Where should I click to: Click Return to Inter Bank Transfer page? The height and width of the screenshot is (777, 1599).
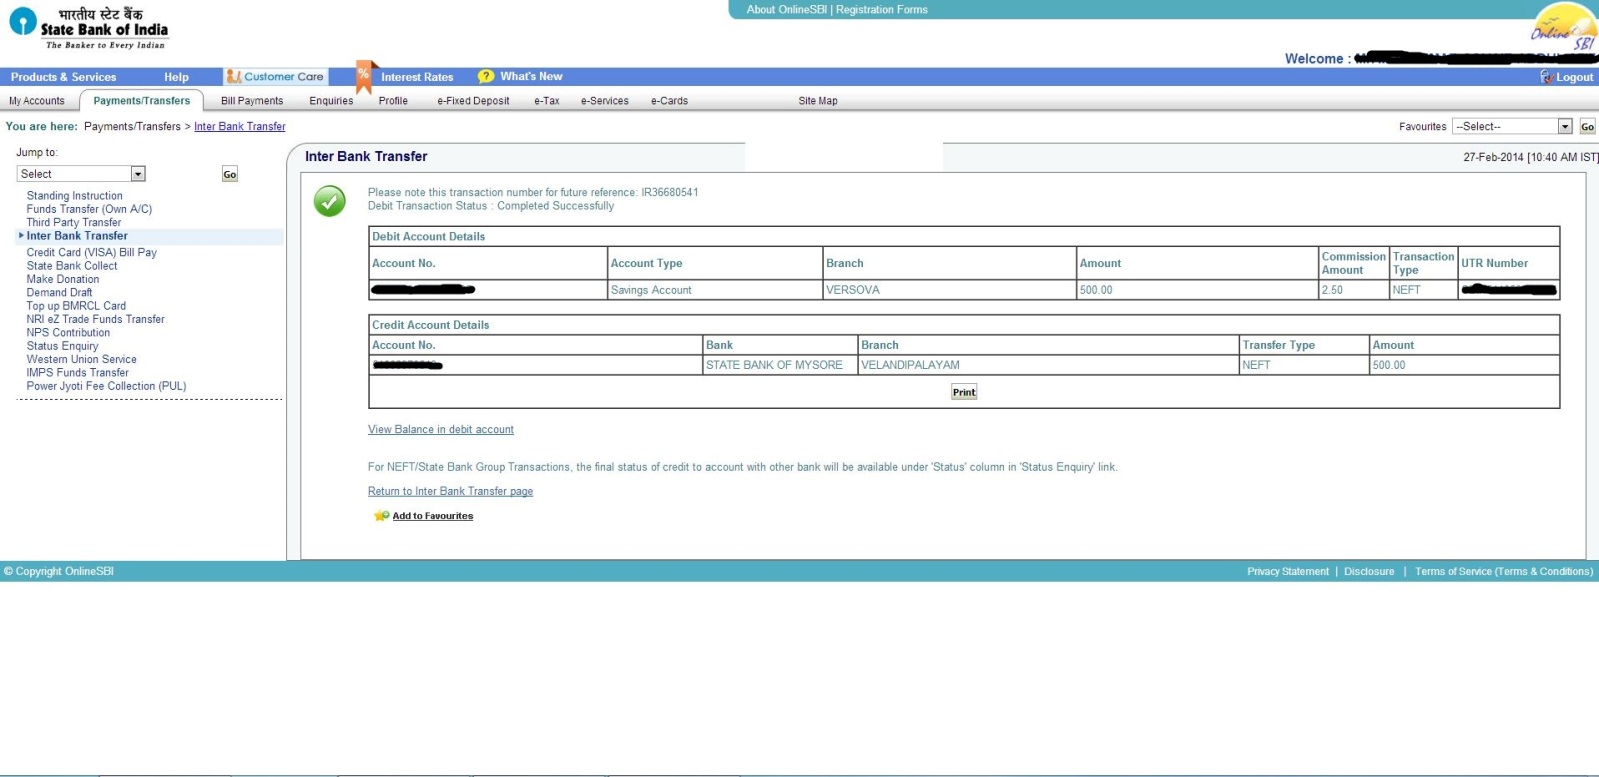coord(450,492)
